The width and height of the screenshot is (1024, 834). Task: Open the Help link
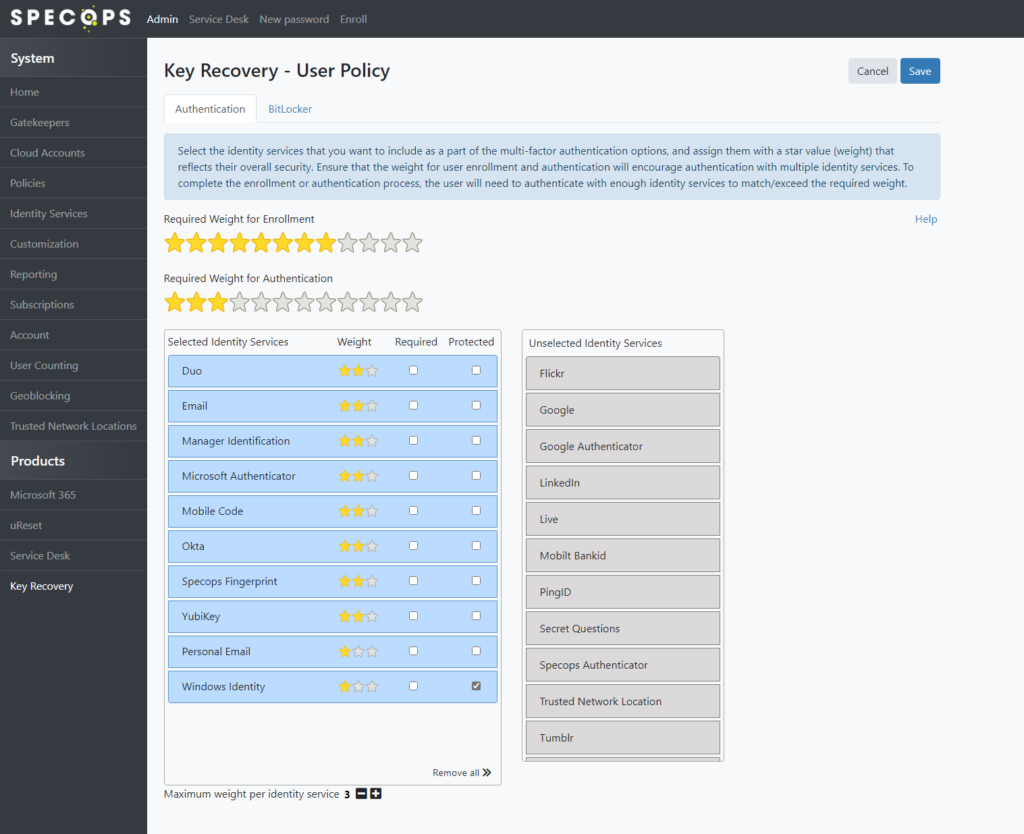point(925,219)
